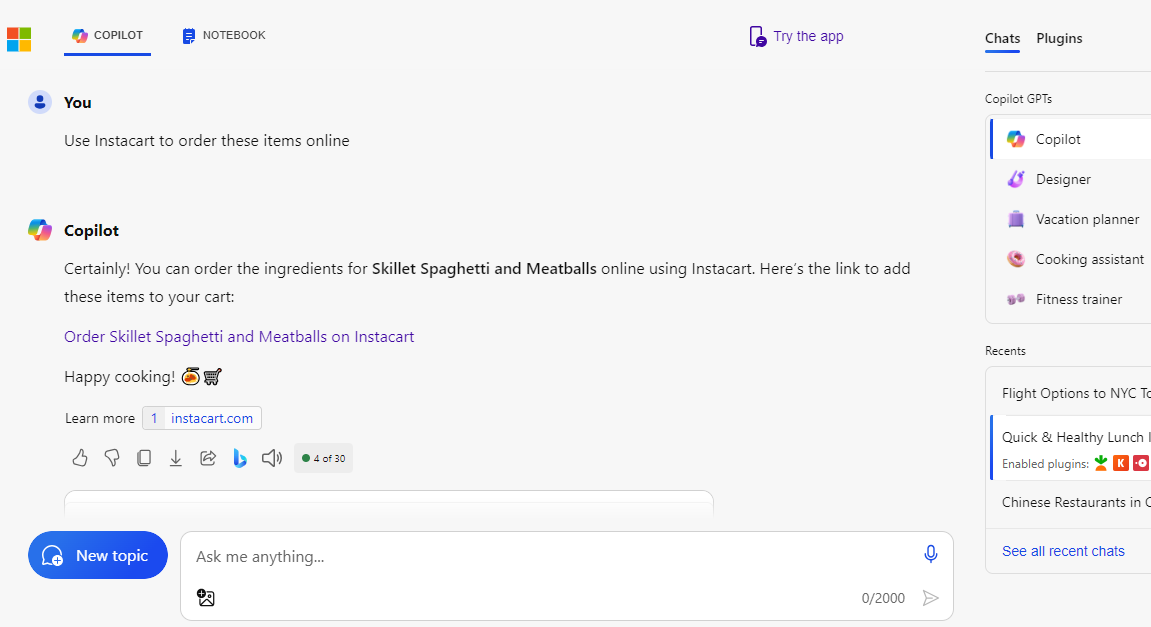Search on Bing via the Bing icon
Viewport: 1151px width, 627px height.
[x=239, y=457]
